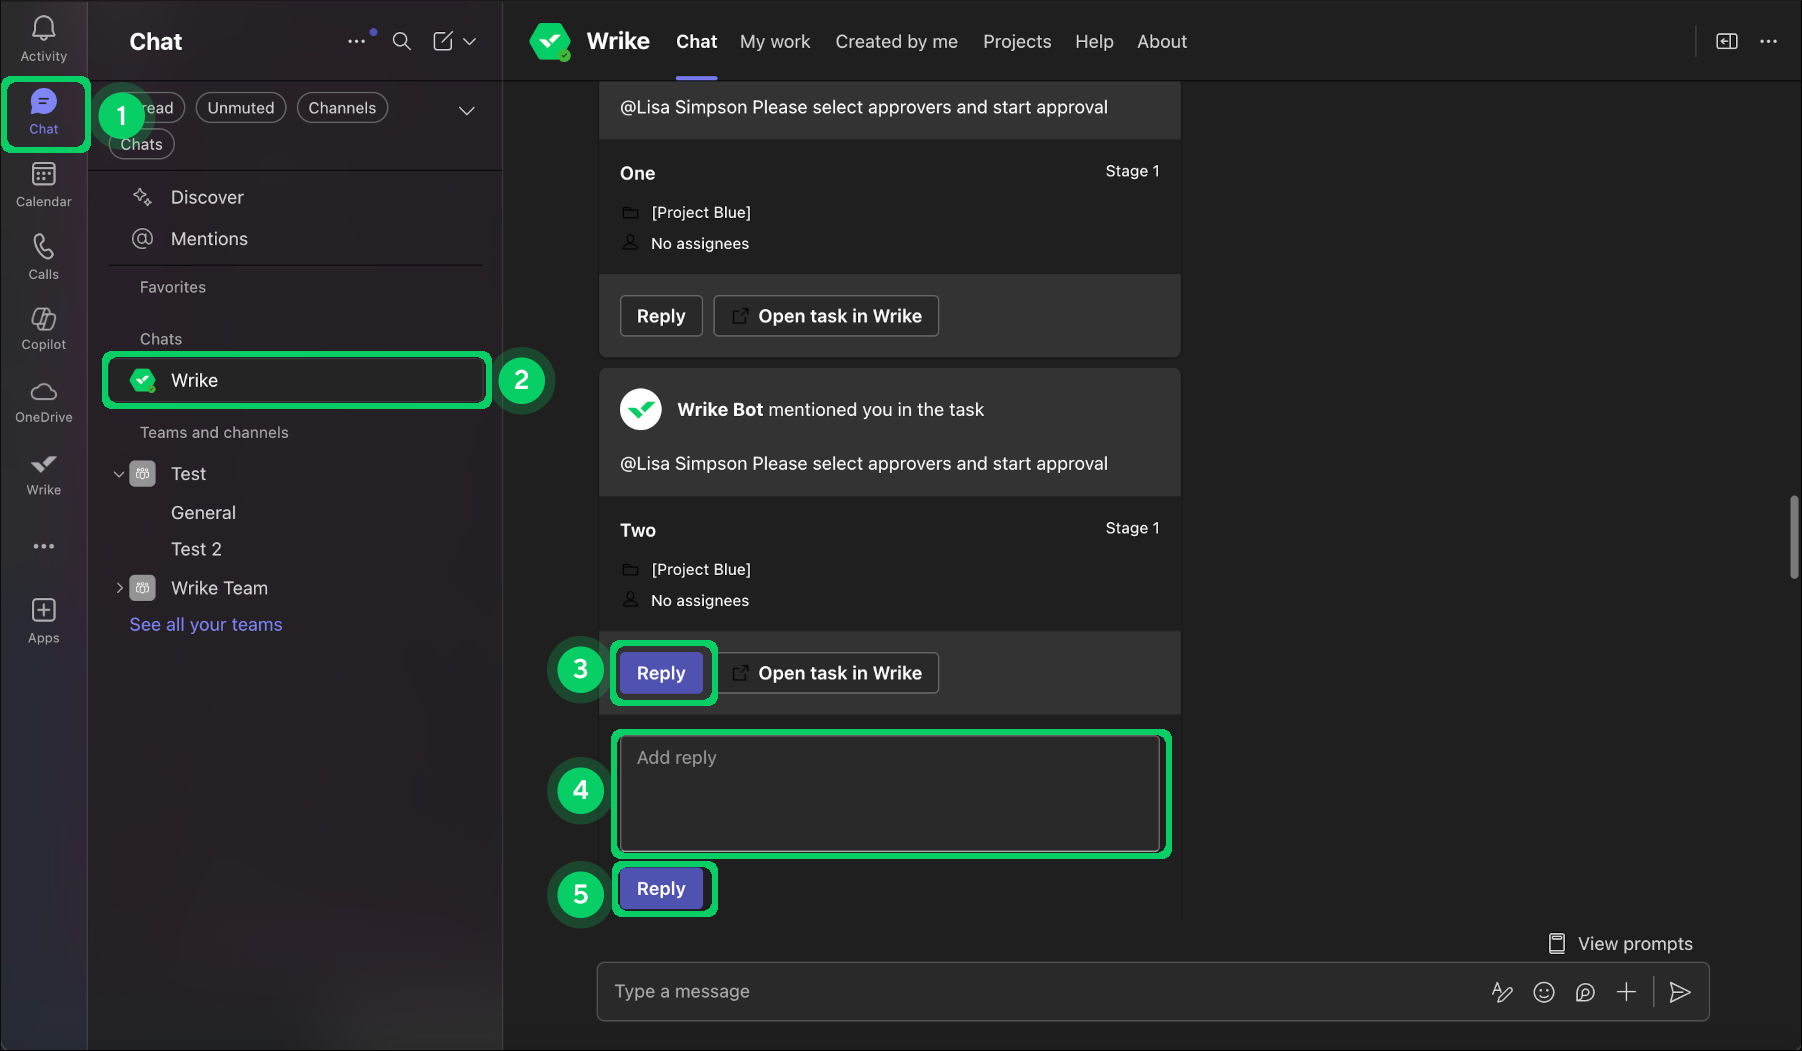
Task: Click the send message icon
Action: point(1679,991)
